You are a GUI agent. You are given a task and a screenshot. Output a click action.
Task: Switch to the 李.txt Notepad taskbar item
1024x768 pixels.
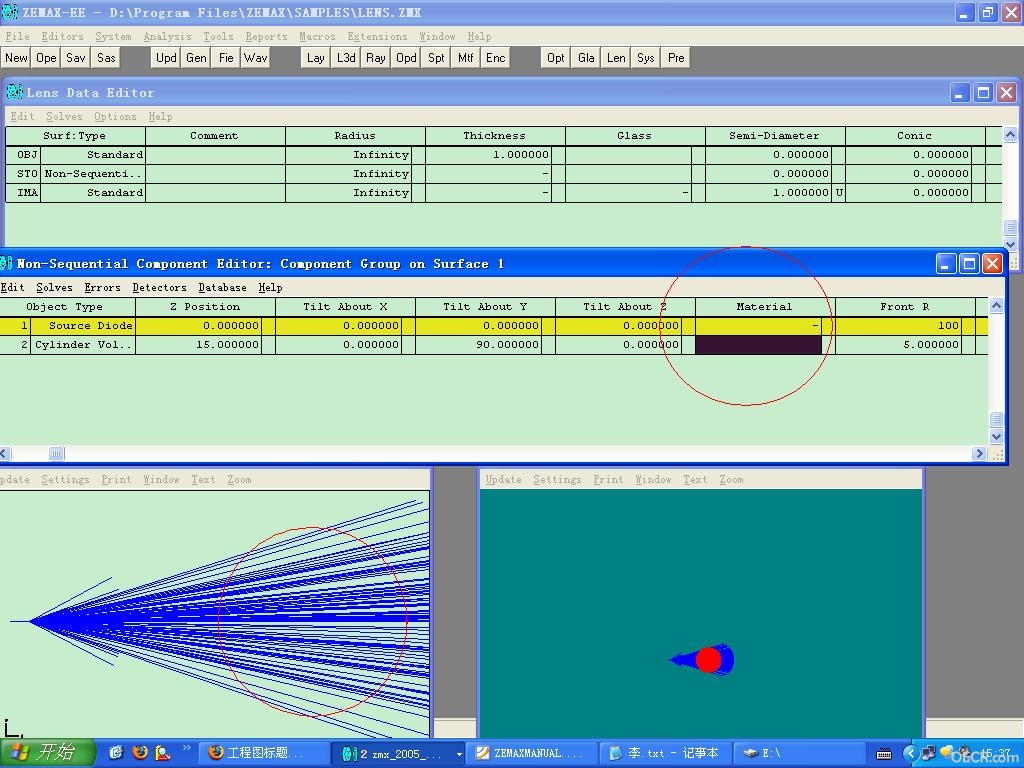[x=665, y=753]
